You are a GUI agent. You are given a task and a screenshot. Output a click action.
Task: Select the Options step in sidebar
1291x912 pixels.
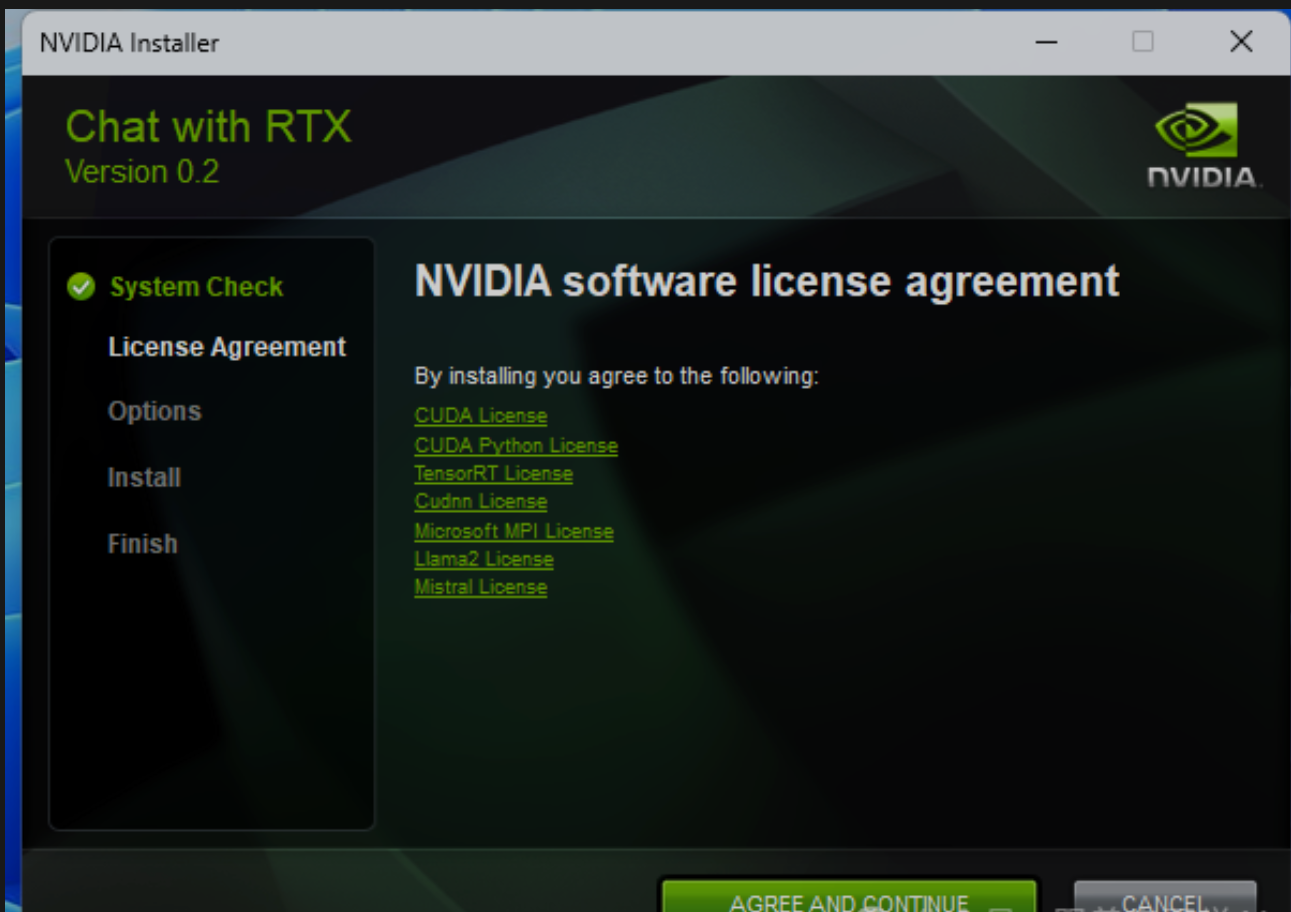(x=155, y=411)
